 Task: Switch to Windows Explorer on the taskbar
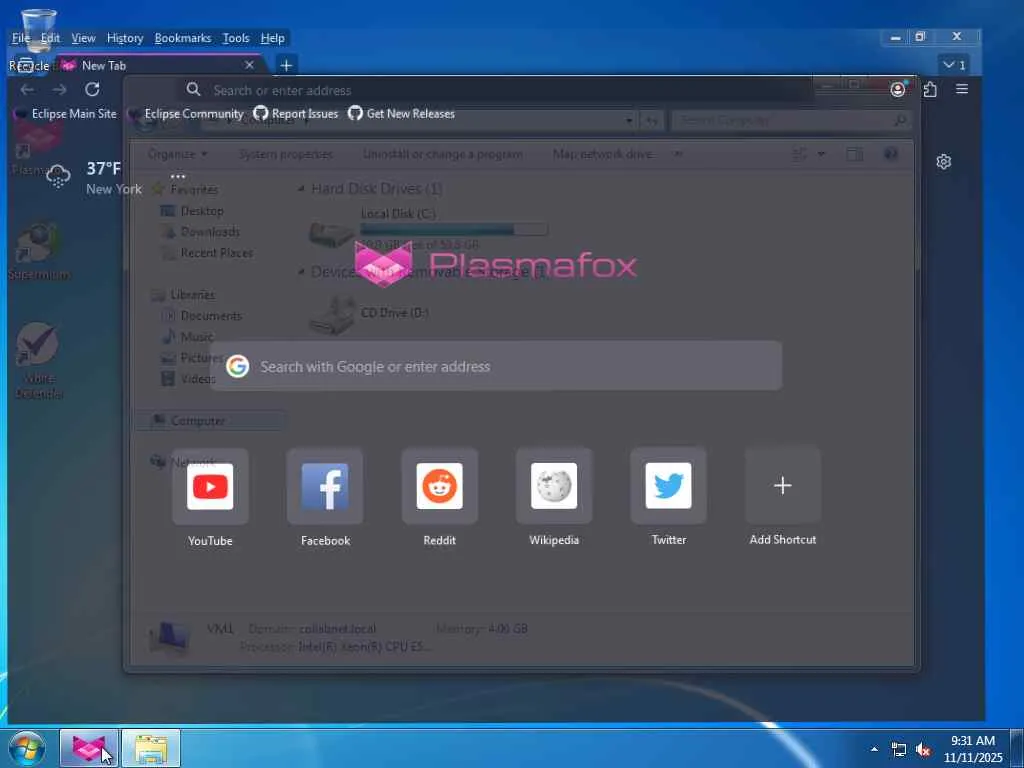[x=151, y=748]
